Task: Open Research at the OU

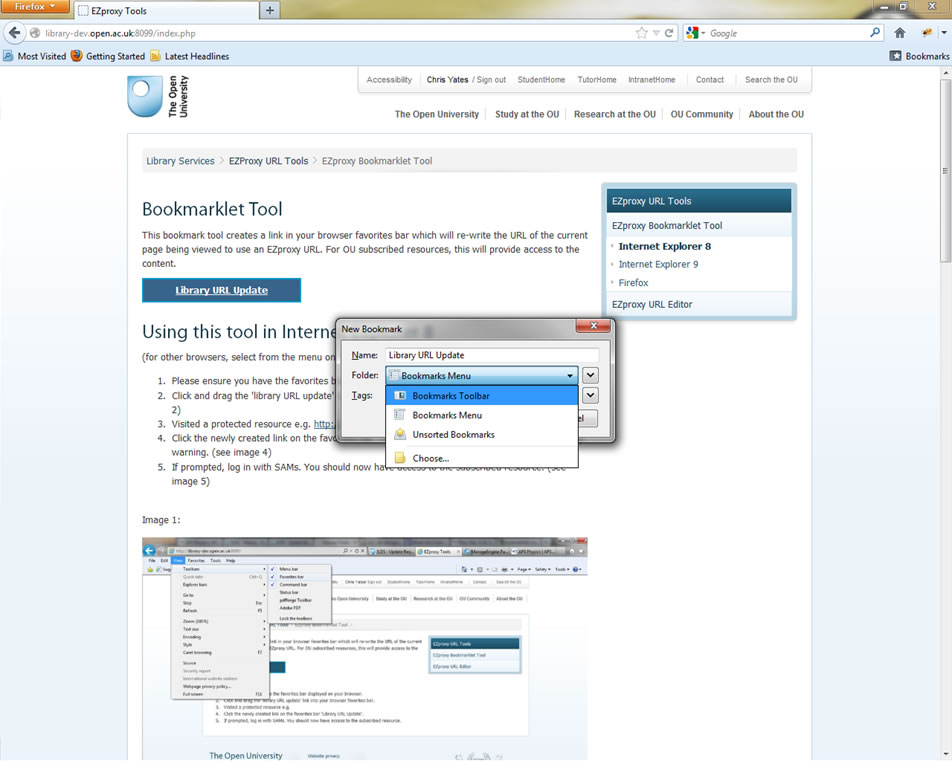Action: point(615,114)
